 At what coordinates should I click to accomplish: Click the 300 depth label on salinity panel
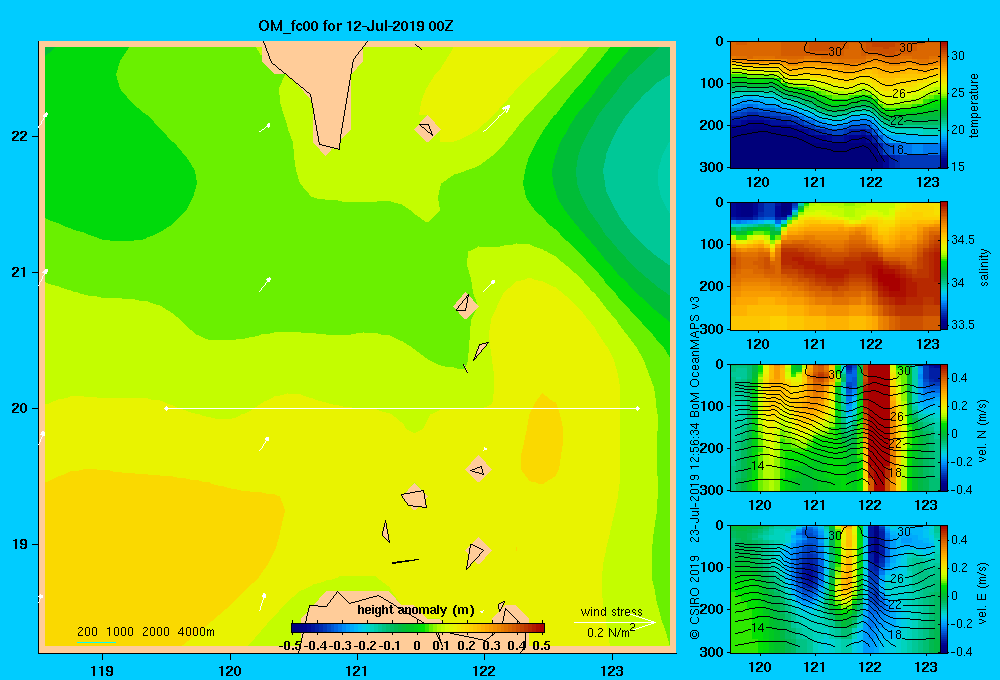tap(714, 329)
